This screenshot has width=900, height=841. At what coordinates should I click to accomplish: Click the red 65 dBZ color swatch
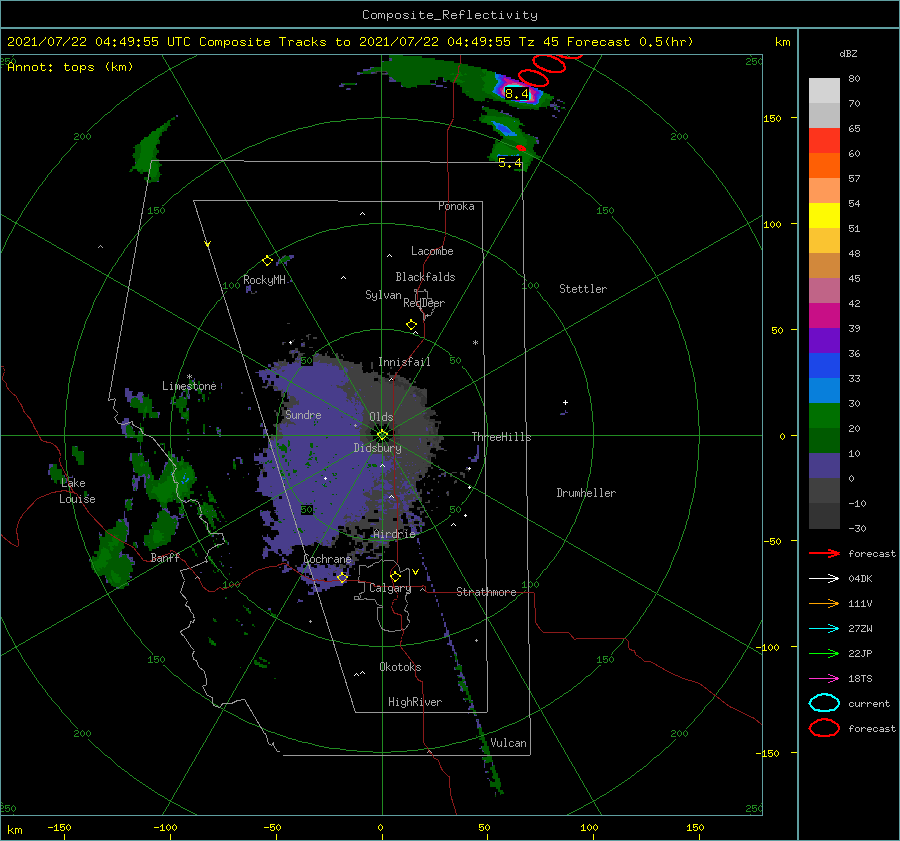[x=824, y=140]
